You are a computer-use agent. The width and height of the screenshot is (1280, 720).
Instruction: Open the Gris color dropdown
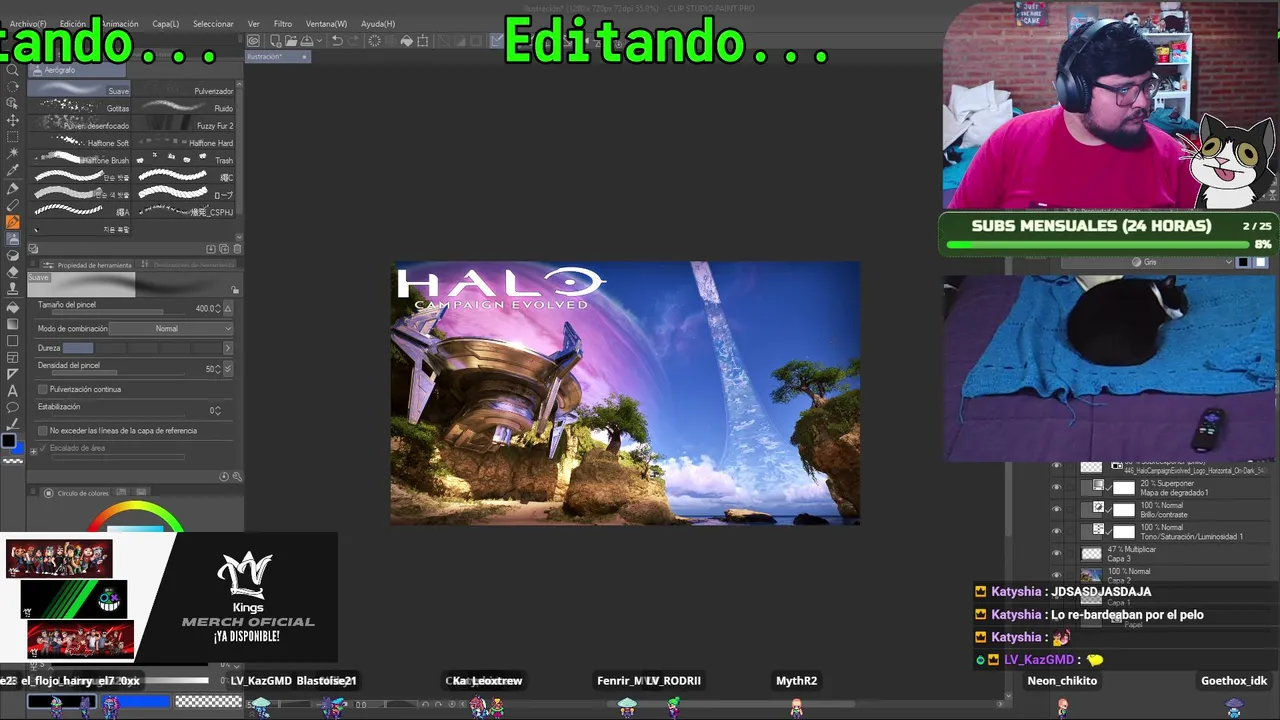(1149, 262)
